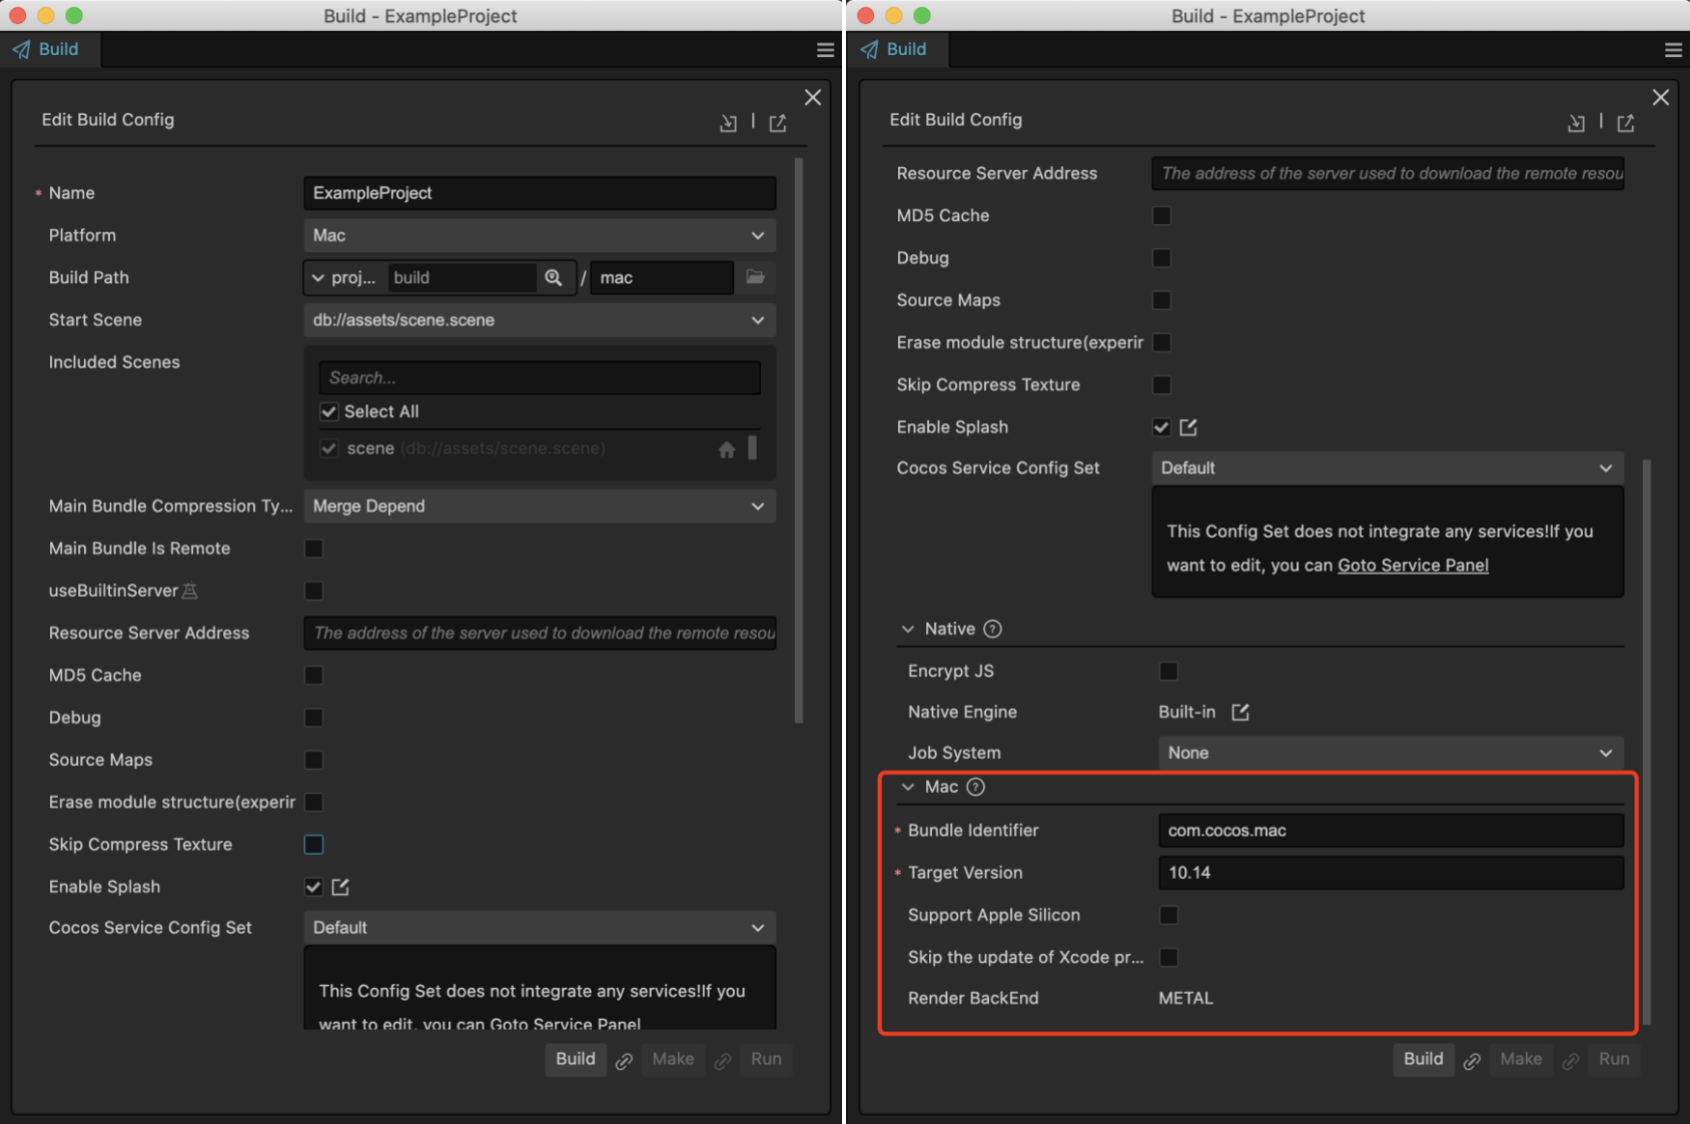Screen dimensions: 1690x1124
Task: Edit splash settings icon in left window
Action: (x=340, y=887)
